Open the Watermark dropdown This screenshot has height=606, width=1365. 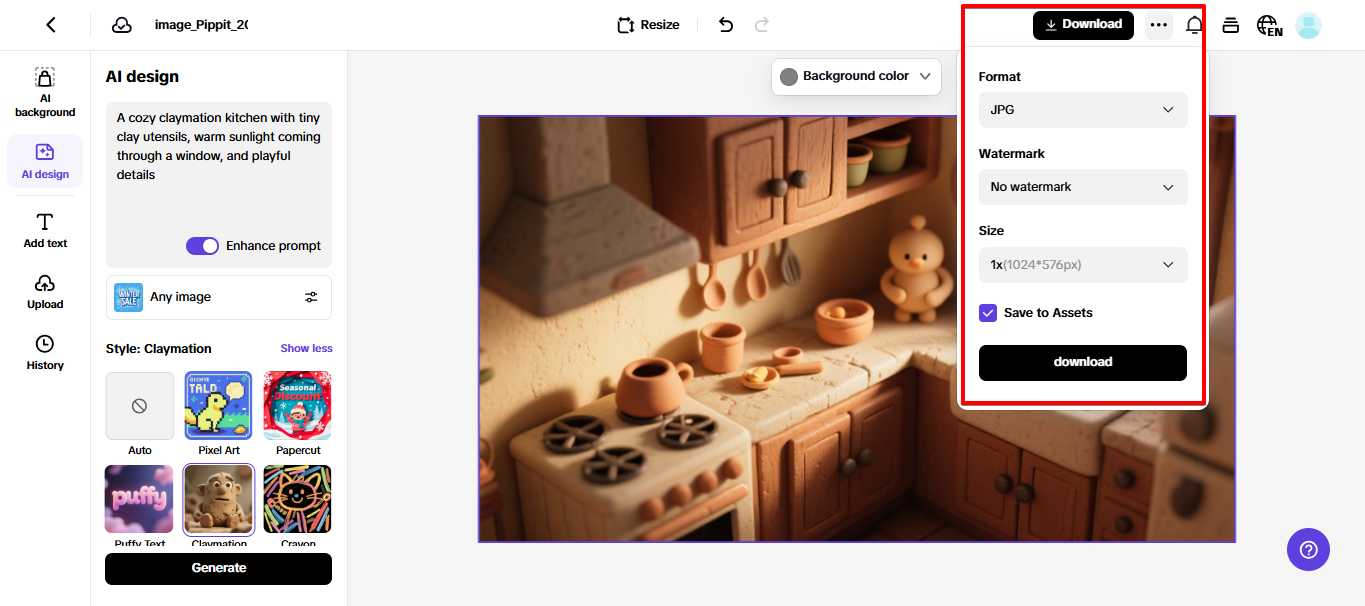[1082, 187]
